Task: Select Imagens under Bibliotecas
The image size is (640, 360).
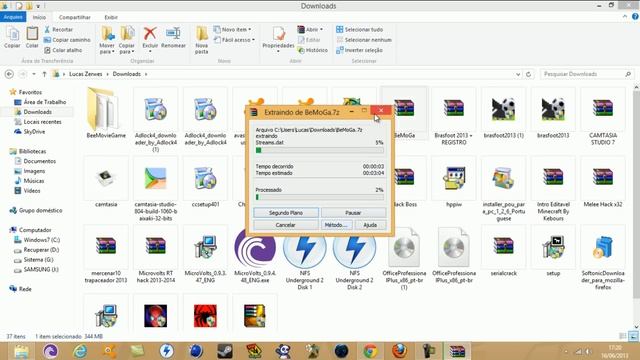Action: point(29,171)
